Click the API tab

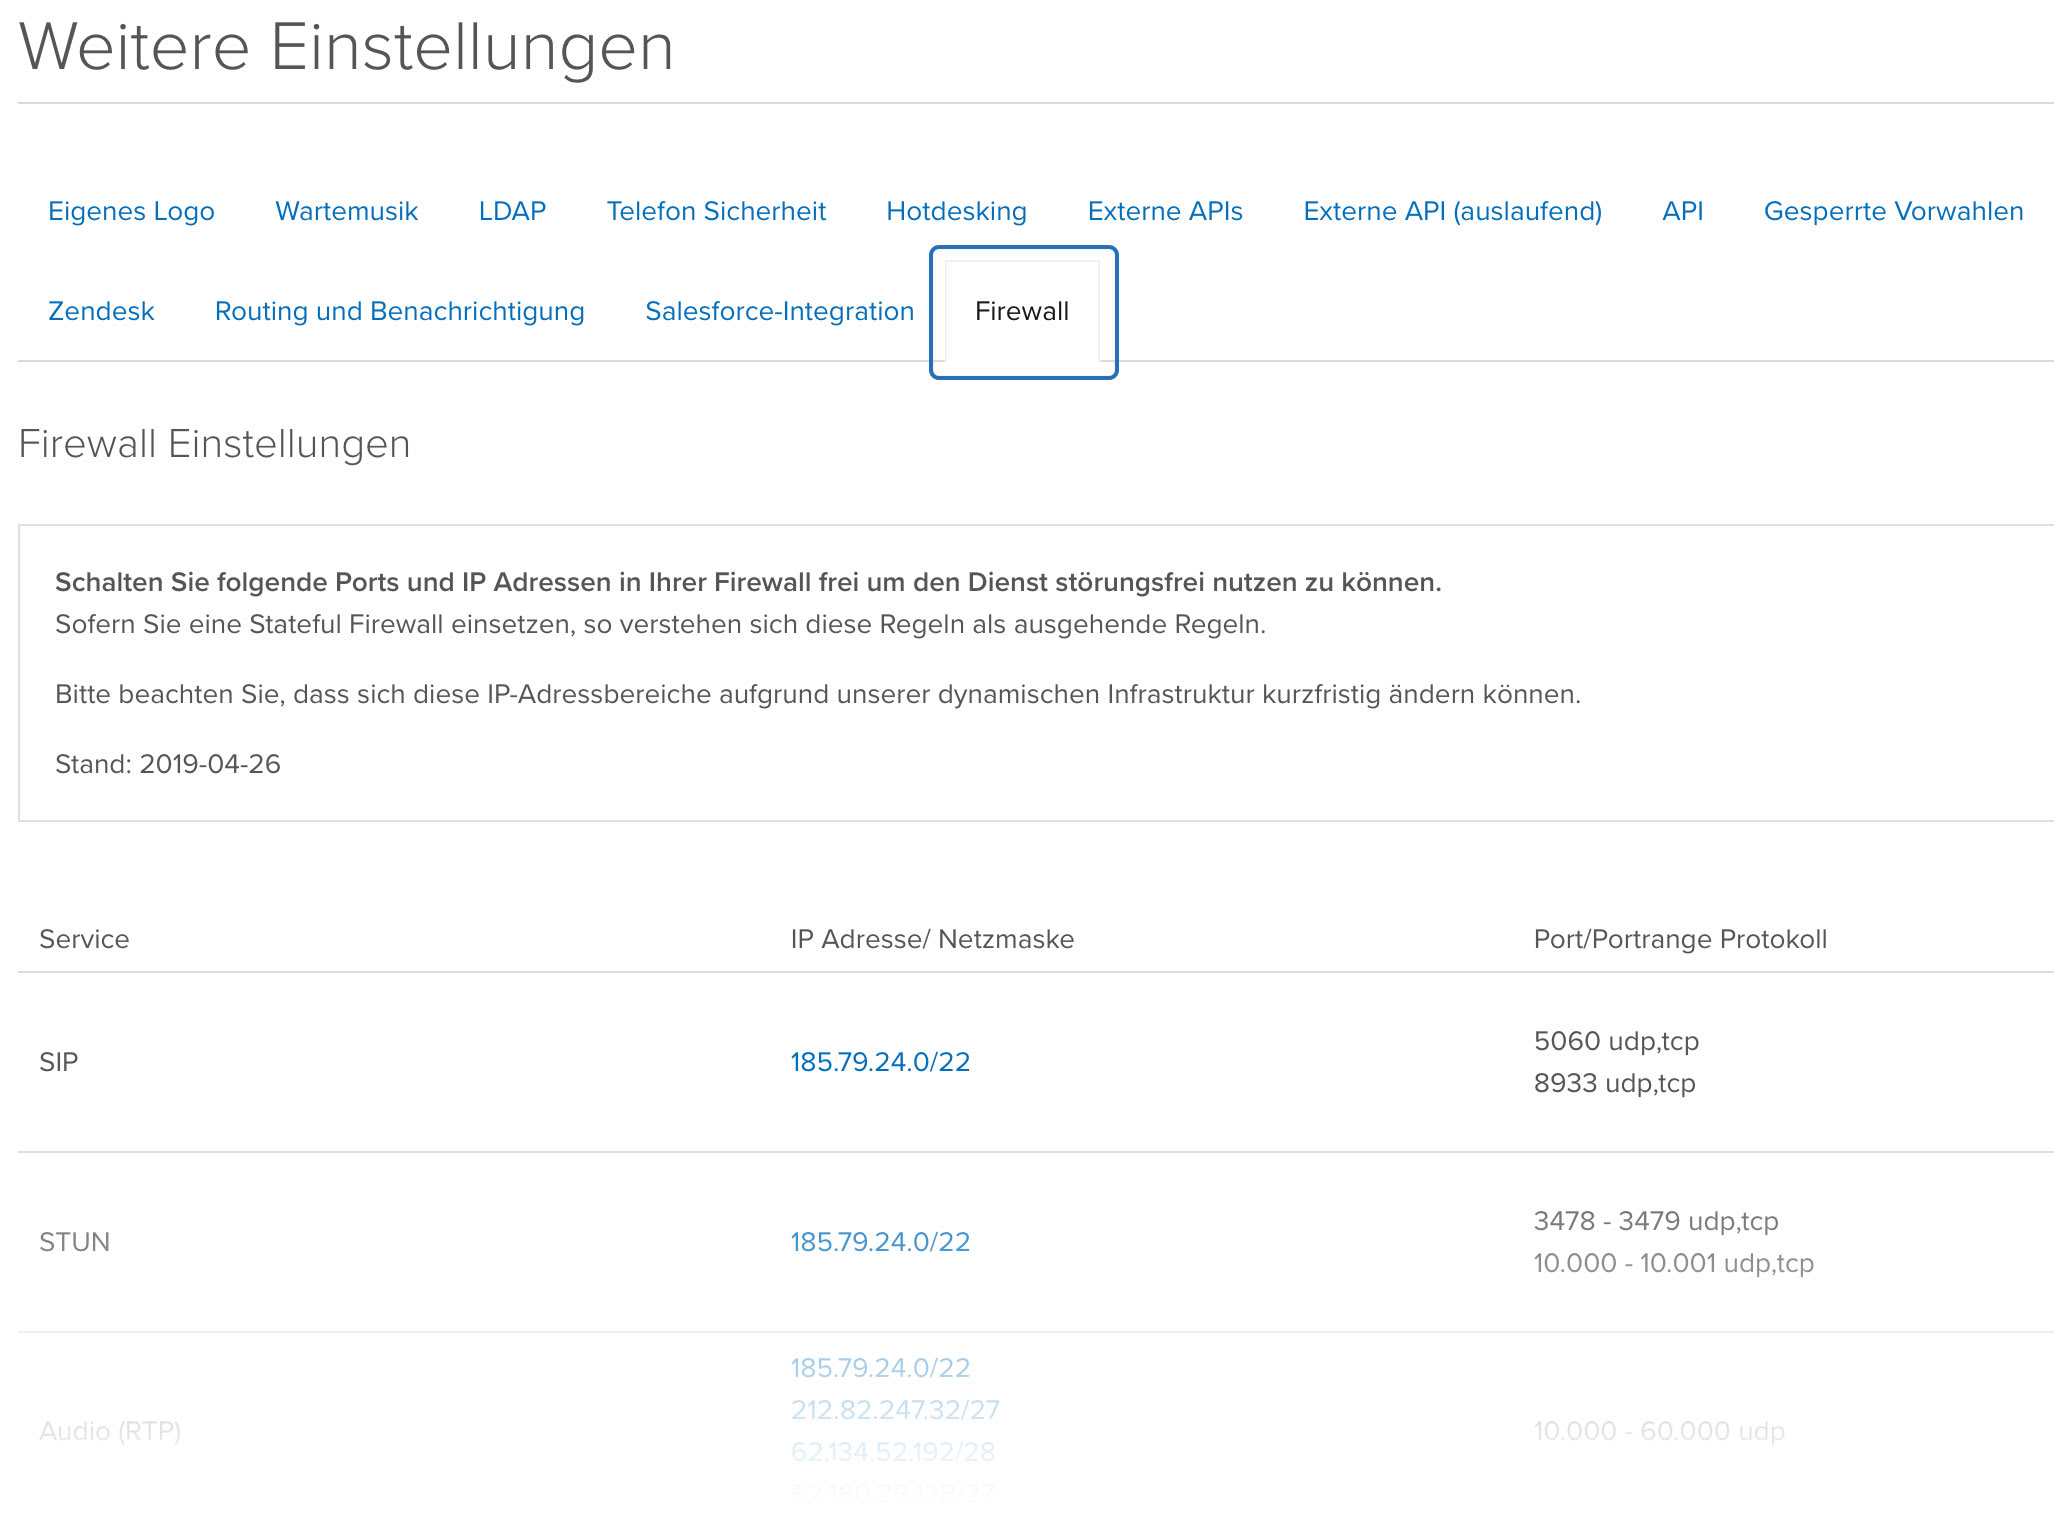coord(1682,211)
